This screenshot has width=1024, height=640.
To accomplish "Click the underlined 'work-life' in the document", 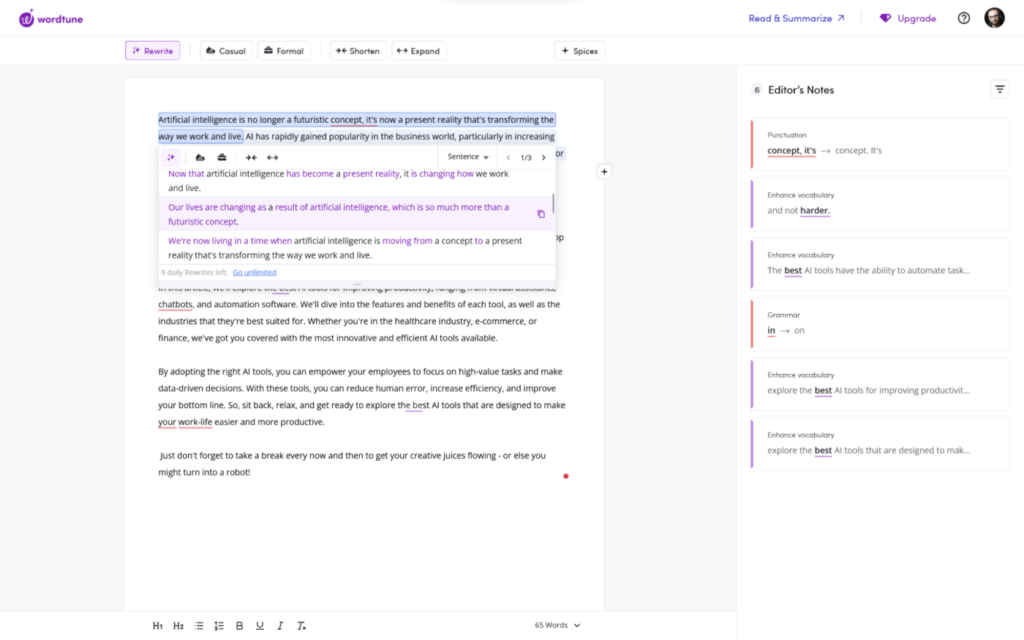I will (x=195, y=422).
